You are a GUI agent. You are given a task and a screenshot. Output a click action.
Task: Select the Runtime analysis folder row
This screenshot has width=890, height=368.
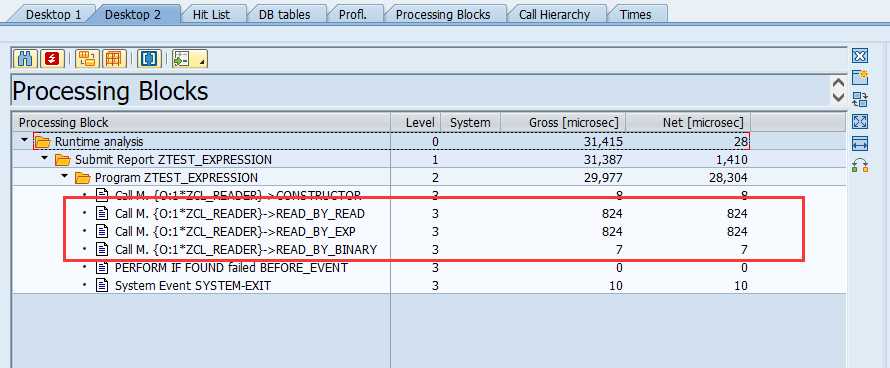(429, 141)
